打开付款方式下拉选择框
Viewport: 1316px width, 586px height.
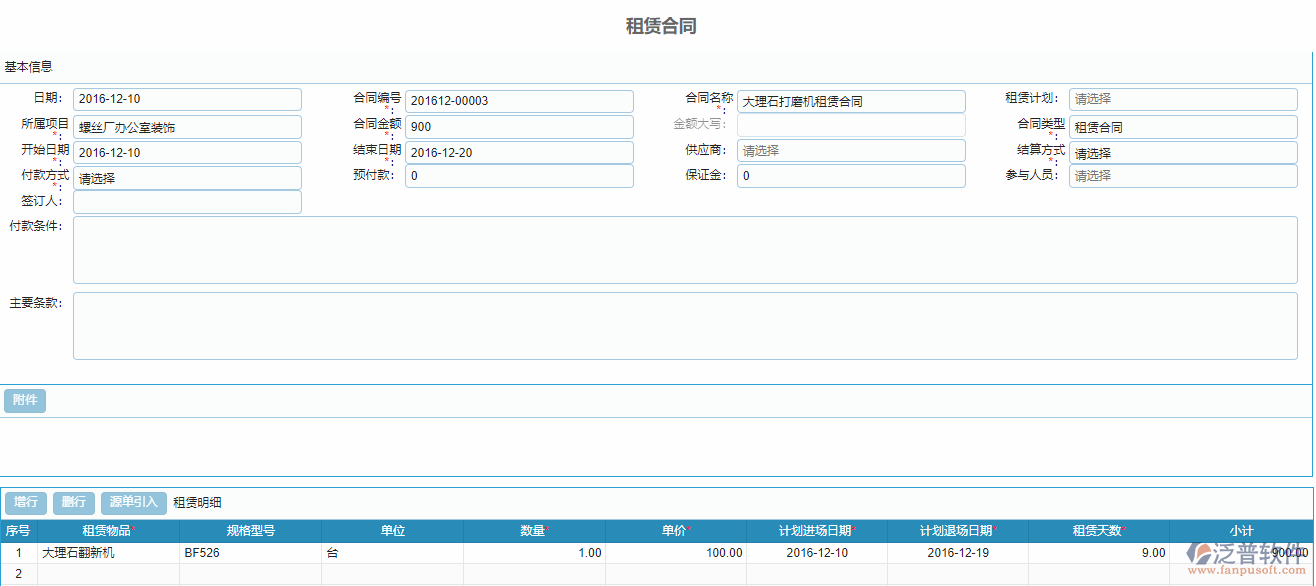(187, 177)
